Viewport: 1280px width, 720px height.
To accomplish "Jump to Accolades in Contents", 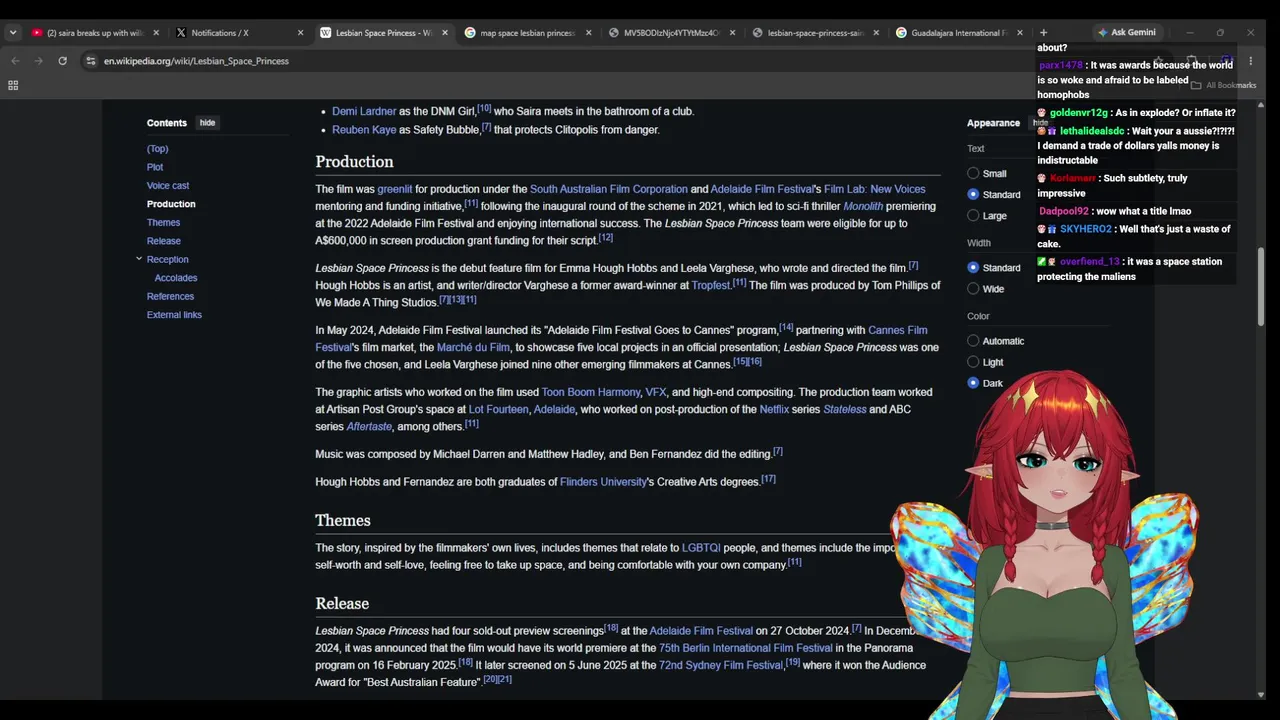I will click(176, 278).
